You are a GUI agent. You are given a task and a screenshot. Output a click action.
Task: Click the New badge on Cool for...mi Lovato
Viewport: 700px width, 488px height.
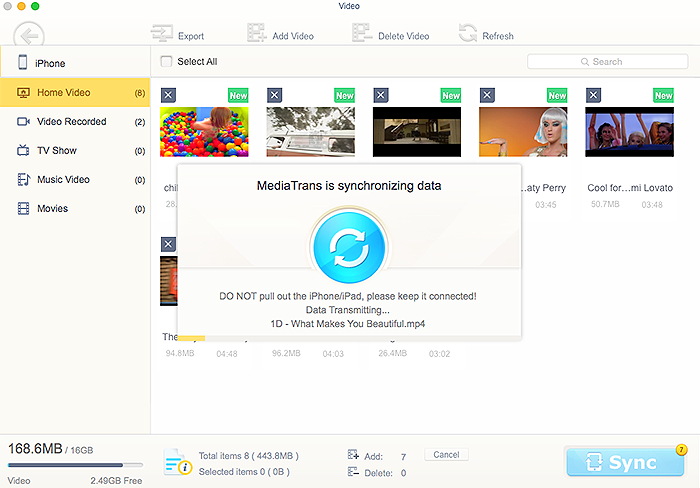[x=664, y=96]
